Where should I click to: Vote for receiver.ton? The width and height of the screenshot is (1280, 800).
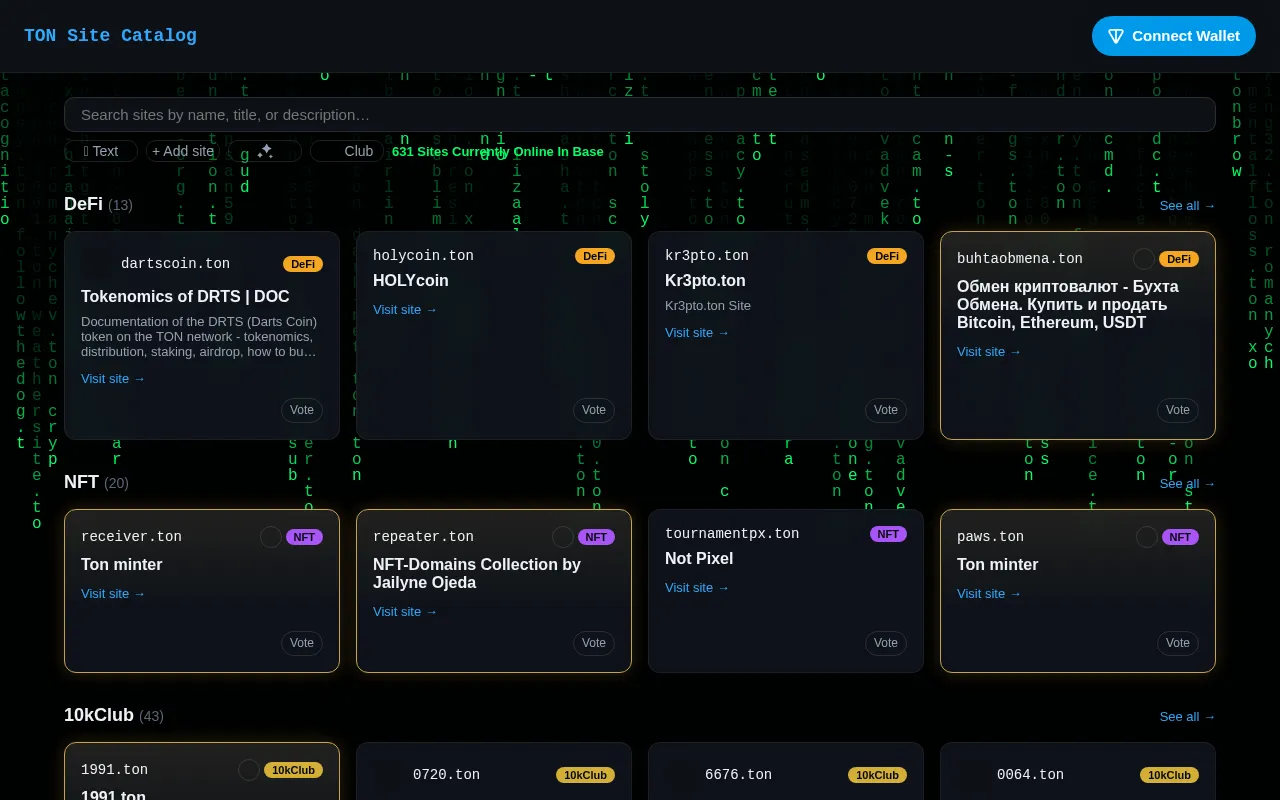pyautogui.click(x=302, y=643)
